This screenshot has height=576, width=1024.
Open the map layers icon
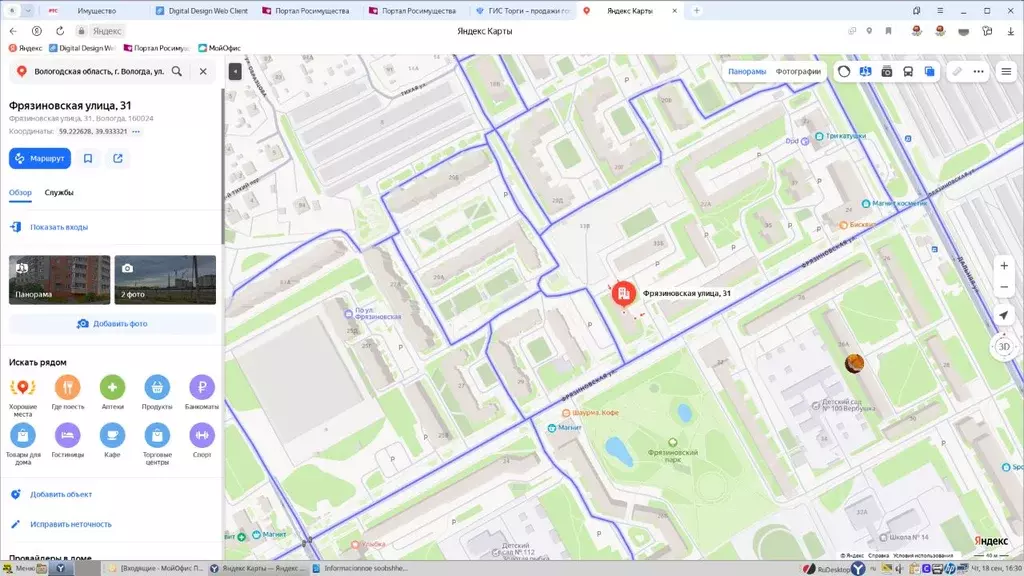(x=931, y=71)
